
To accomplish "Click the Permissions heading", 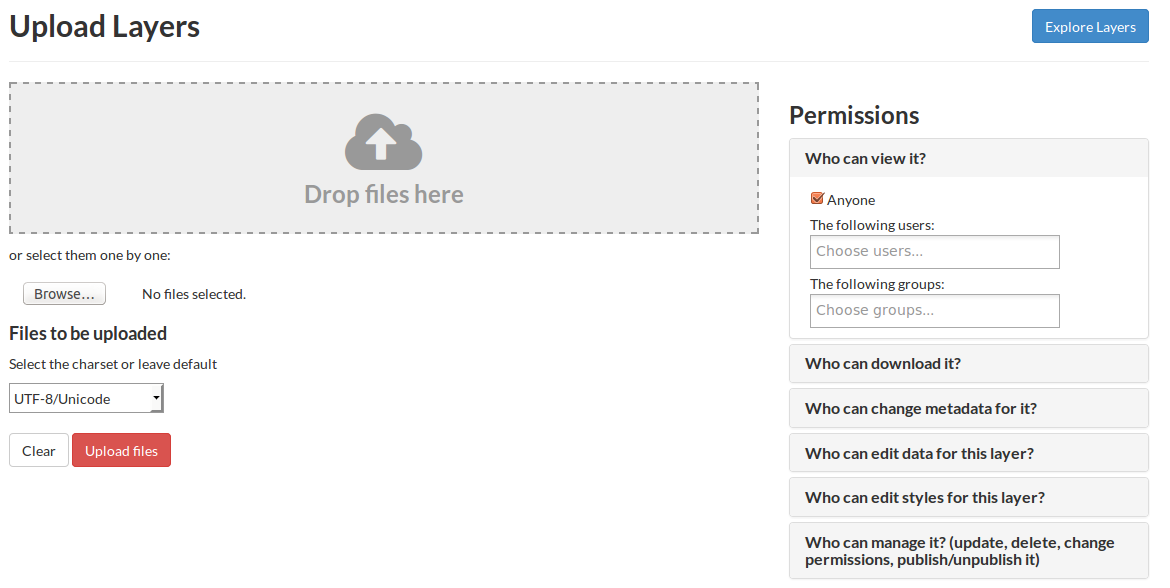I will pyautogui.click(x=854, y=116).
